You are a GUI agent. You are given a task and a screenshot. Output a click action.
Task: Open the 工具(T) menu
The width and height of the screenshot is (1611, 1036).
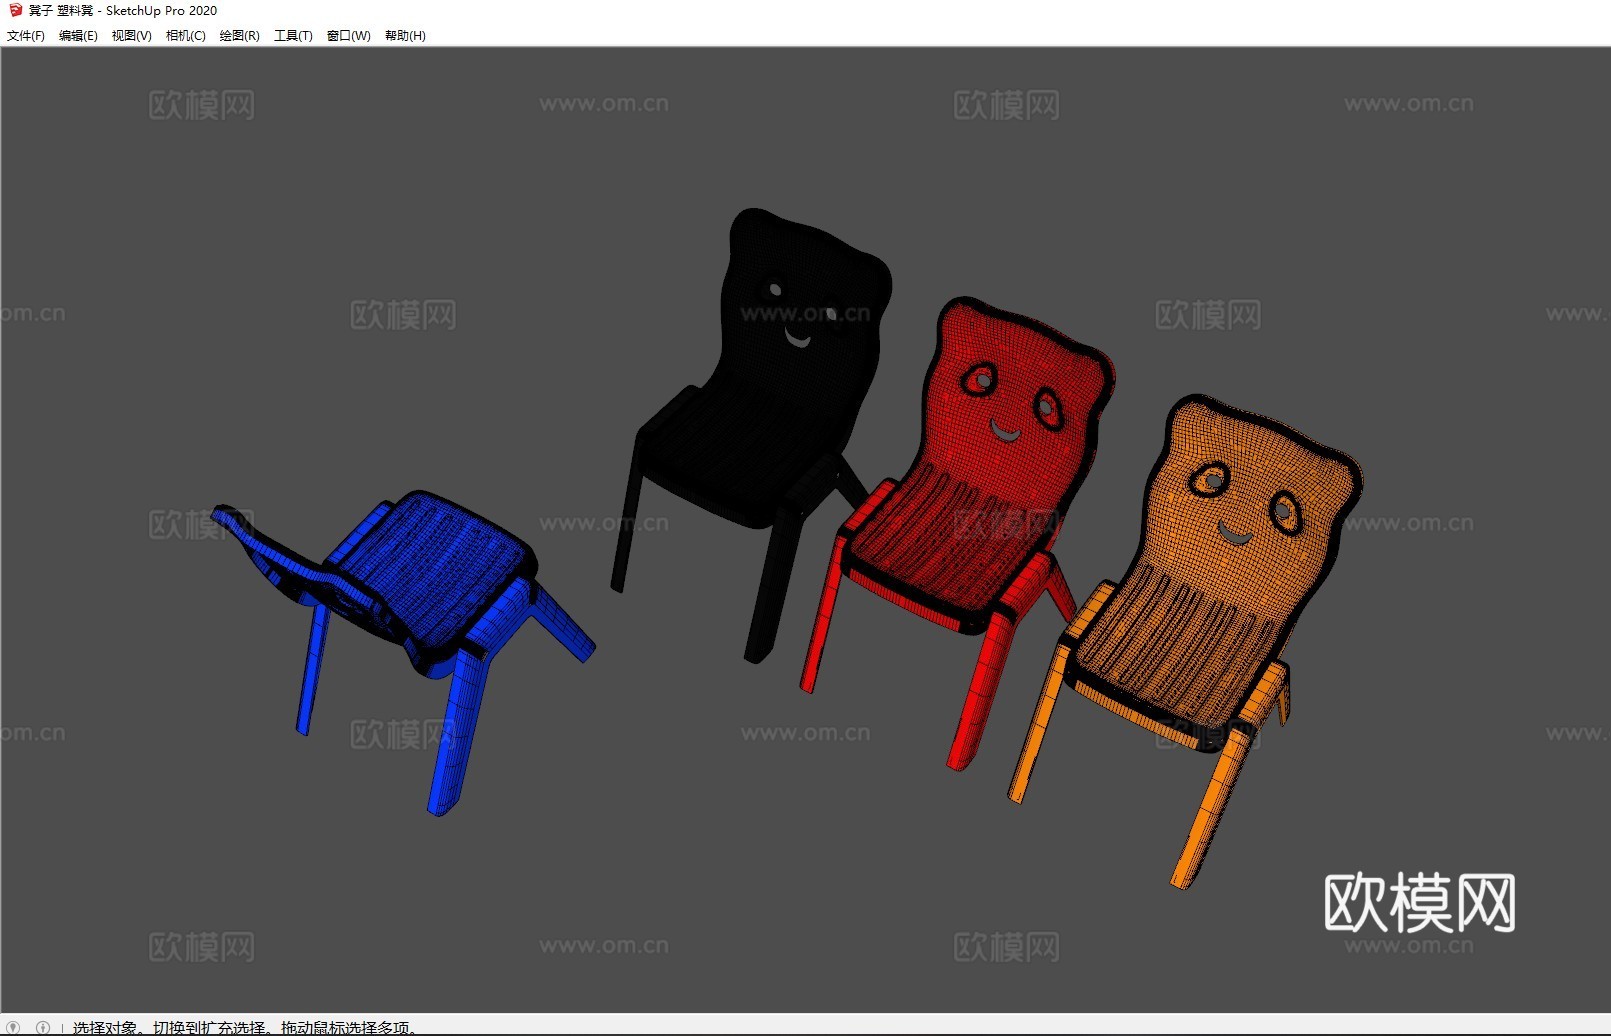(293, 36)
